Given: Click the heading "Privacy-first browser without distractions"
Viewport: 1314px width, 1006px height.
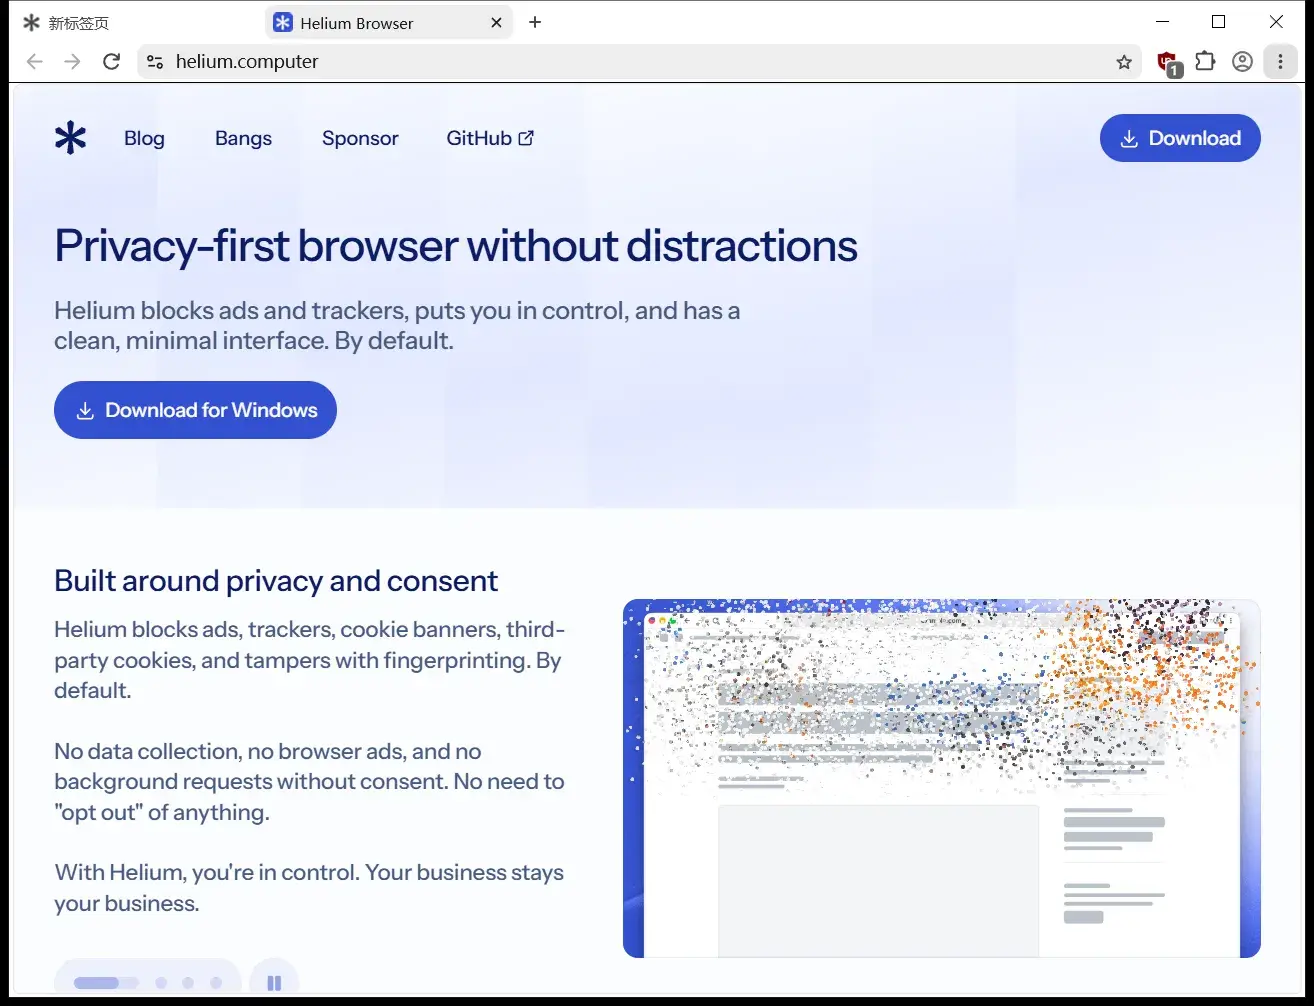Looking at the screenshot, I should [456, 246].
